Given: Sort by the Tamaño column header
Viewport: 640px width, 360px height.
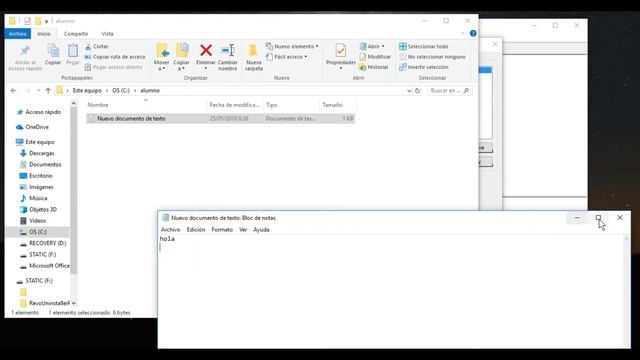Looking at the screenshot, I should point(338,105).
